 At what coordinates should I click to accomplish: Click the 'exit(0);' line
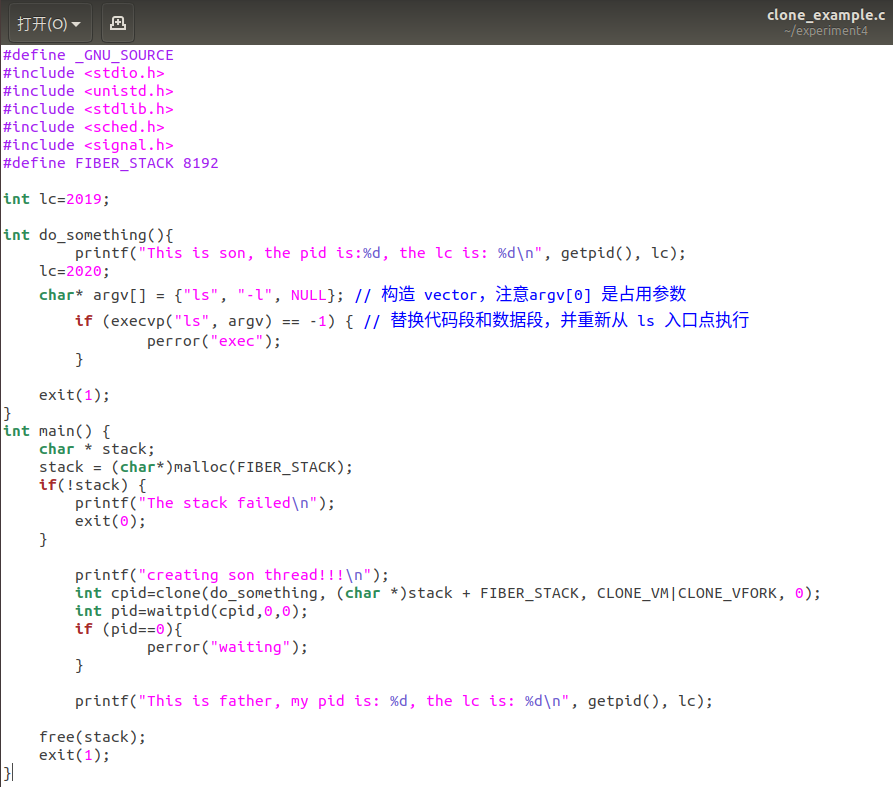point(110,521)
